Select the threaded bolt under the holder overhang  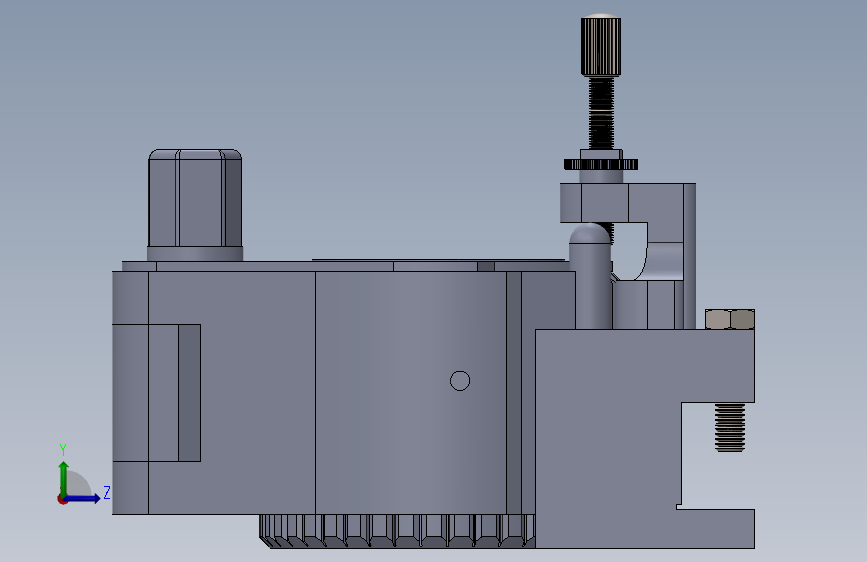pyautogui.click(x=730, y=427)
